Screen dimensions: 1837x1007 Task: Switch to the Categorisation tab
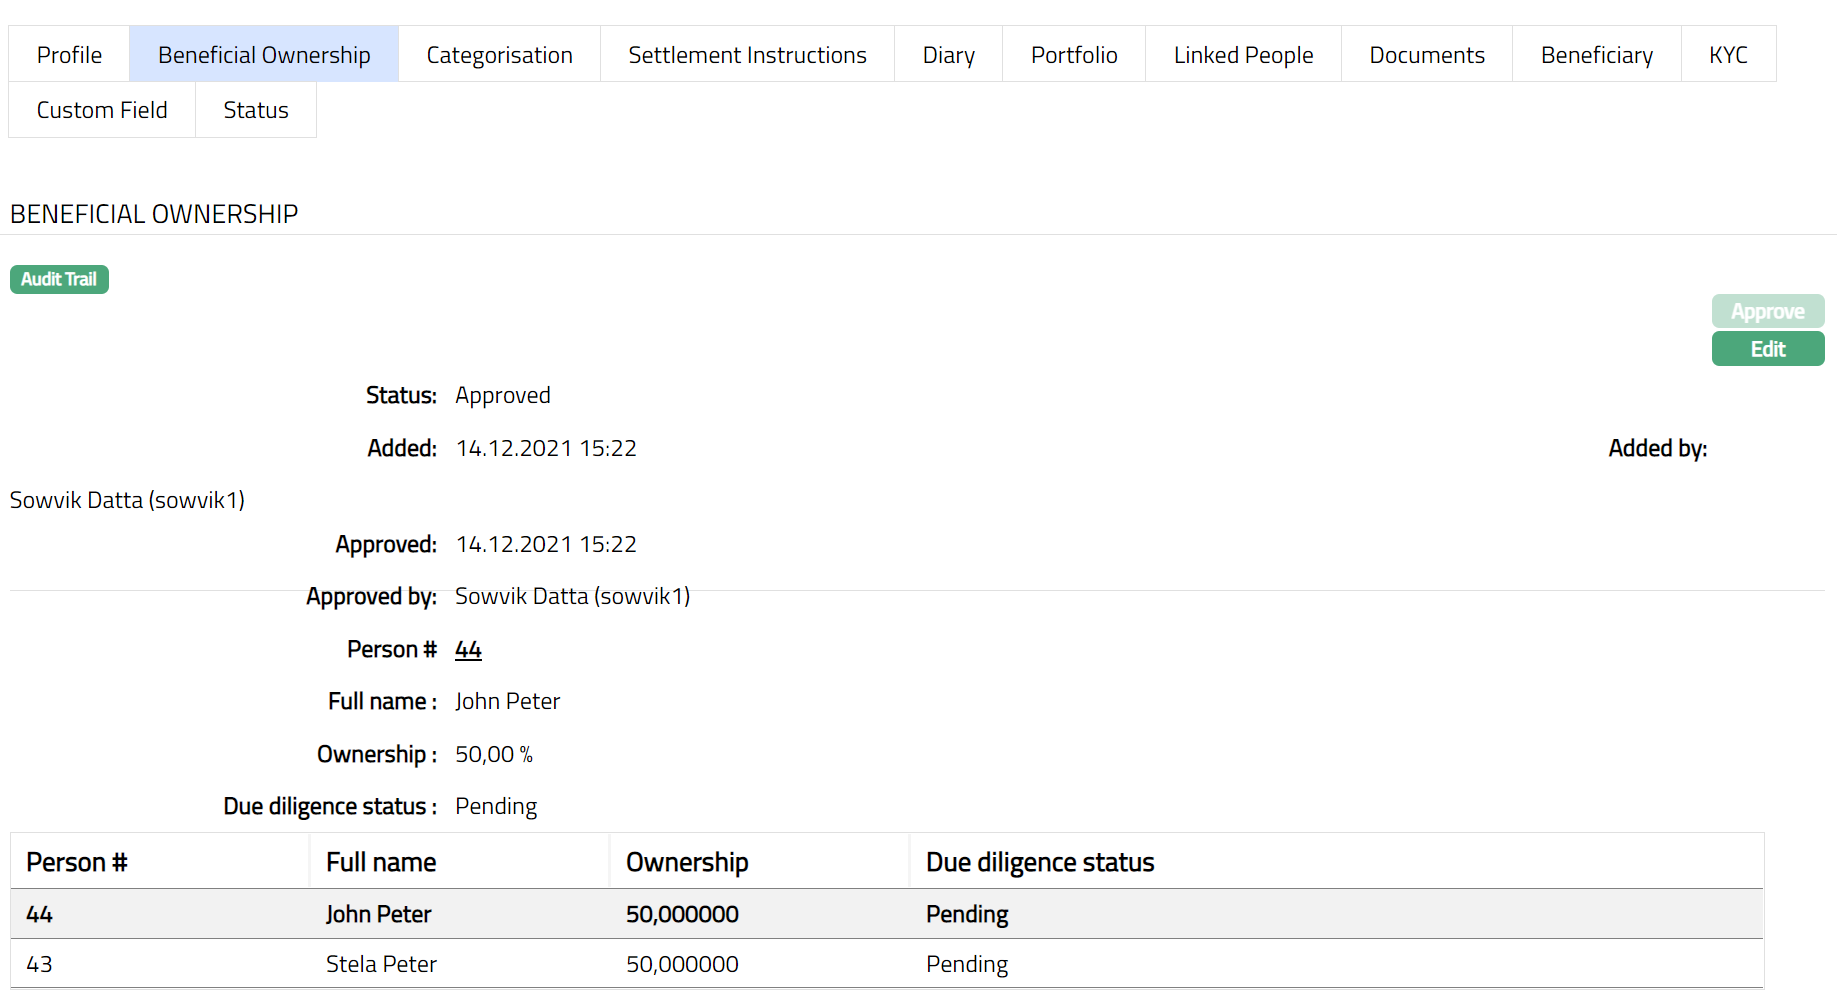499,55
